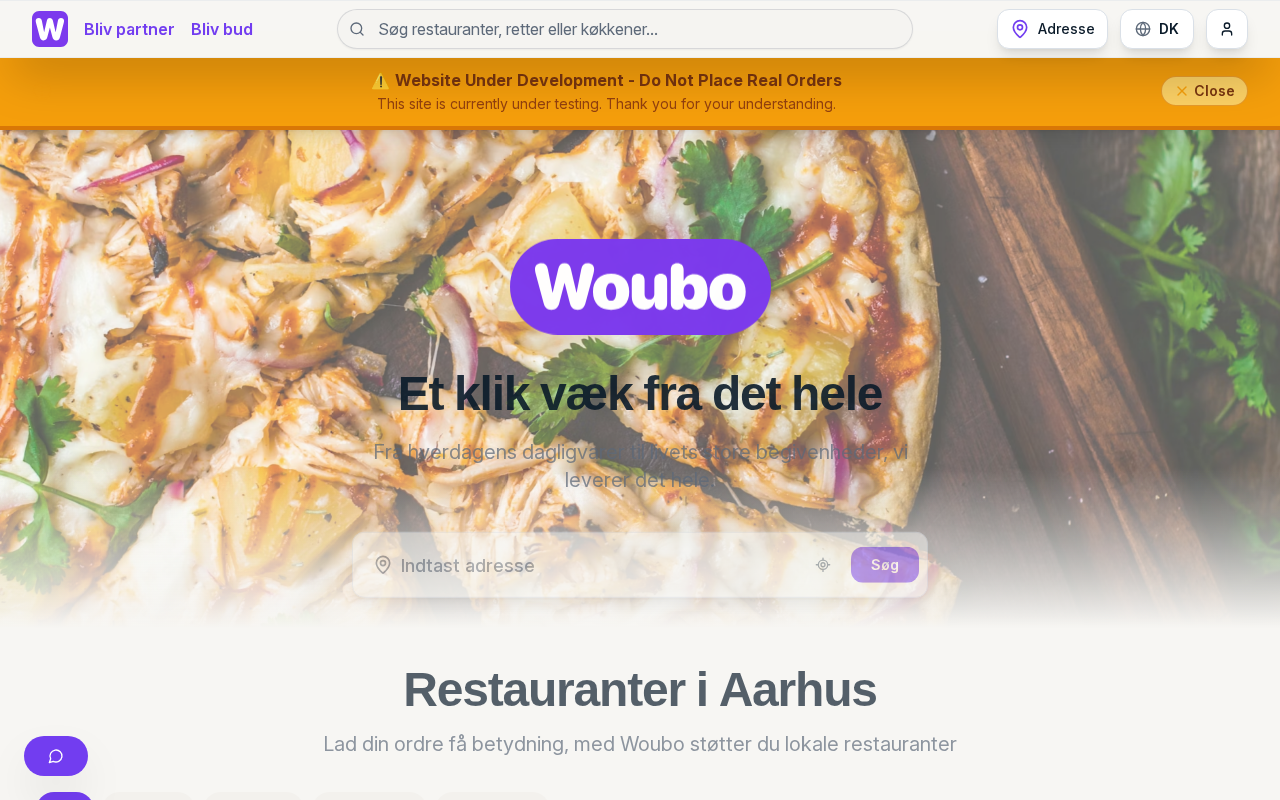
Task: Open the Bliv bud link
Action: pyautogui.click(x=222, y=29)
